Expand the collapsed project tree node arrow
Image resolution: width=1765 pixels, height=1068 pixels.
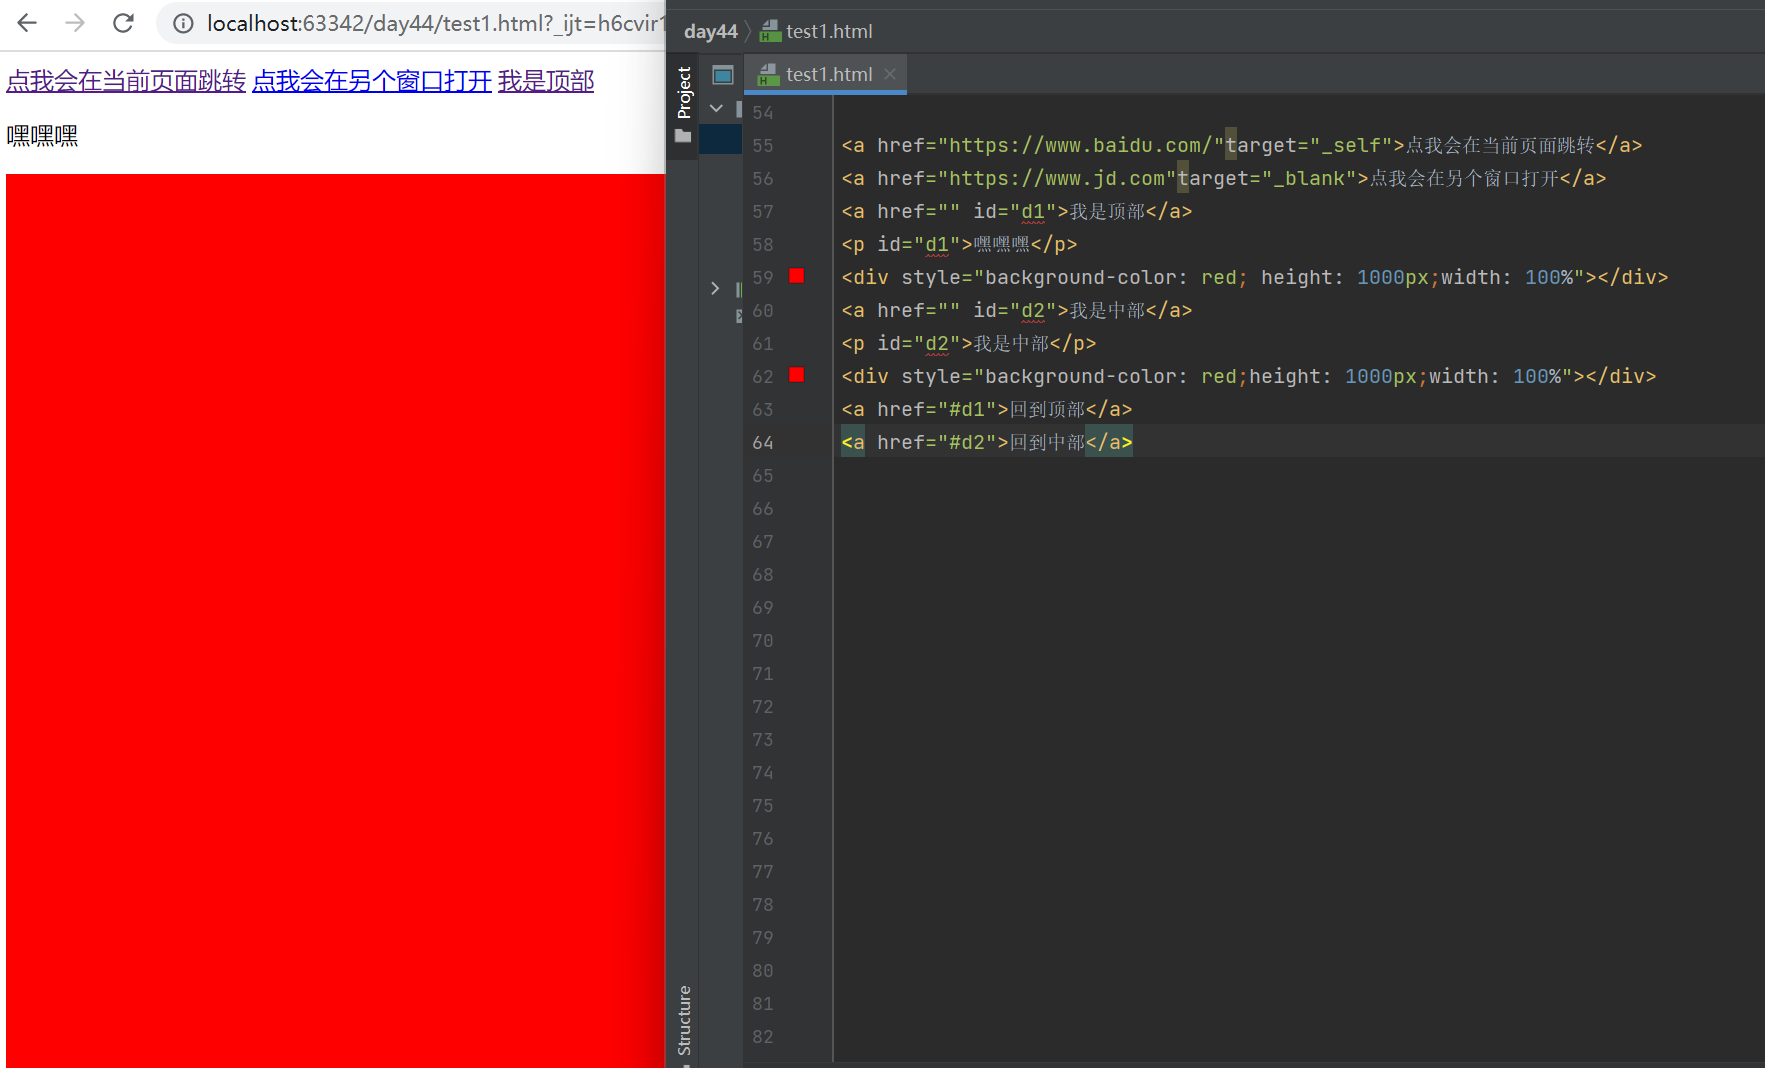(x=715, y=288)
